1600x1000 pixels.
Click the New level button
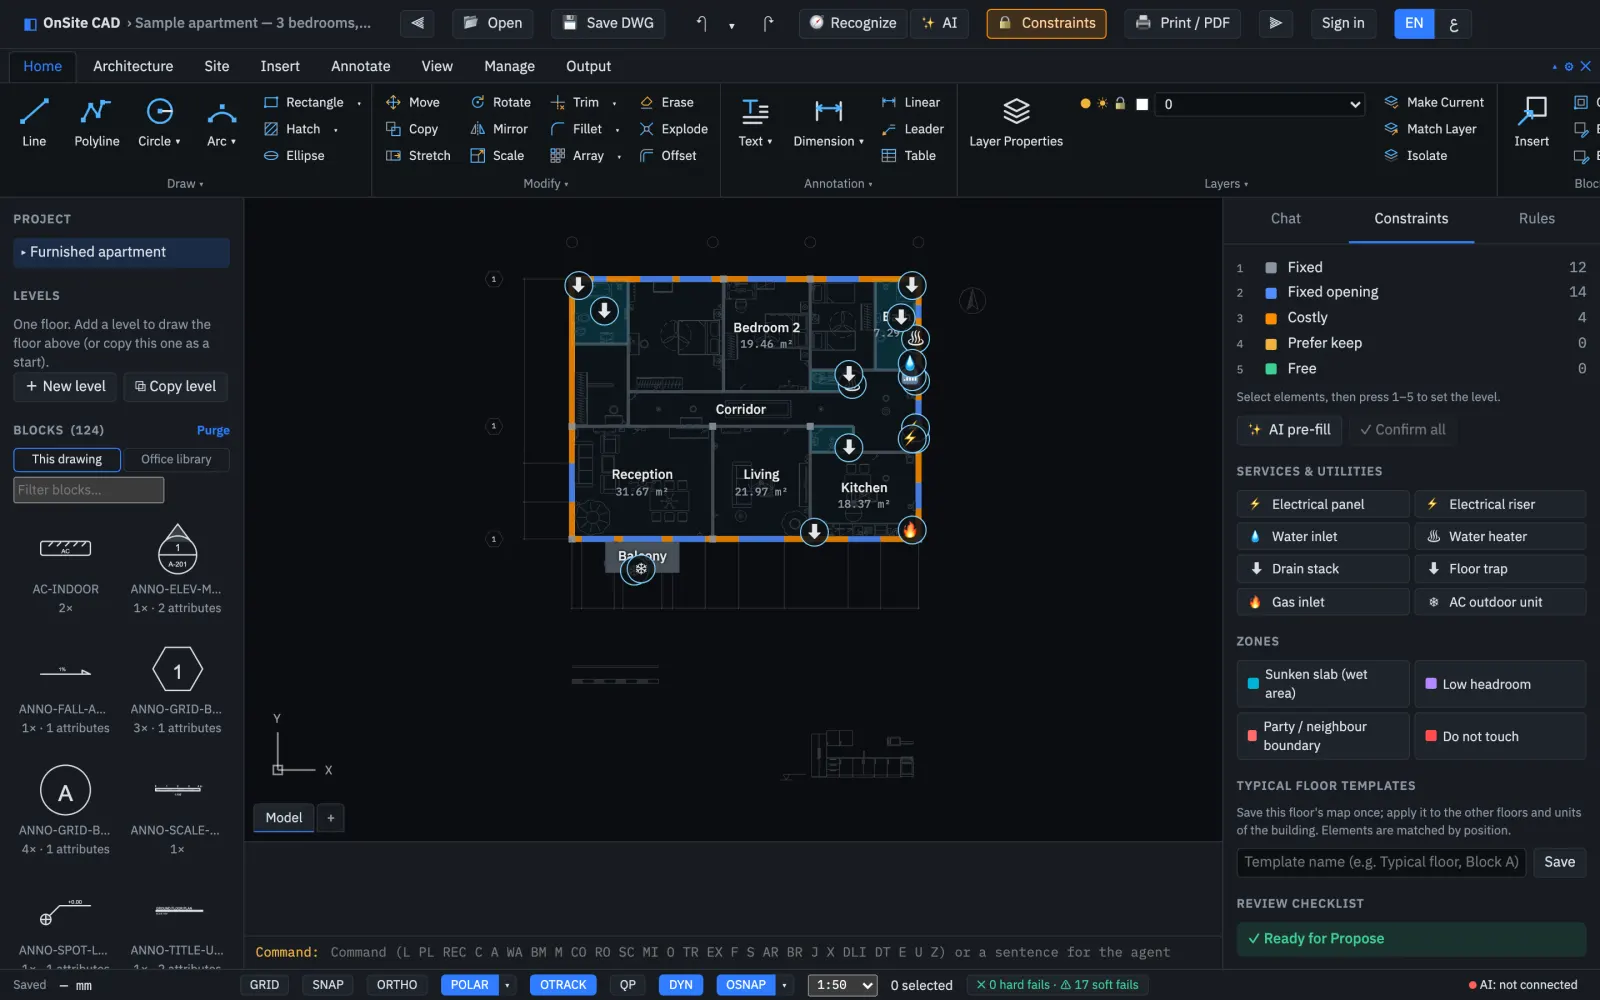pos(65,387)
